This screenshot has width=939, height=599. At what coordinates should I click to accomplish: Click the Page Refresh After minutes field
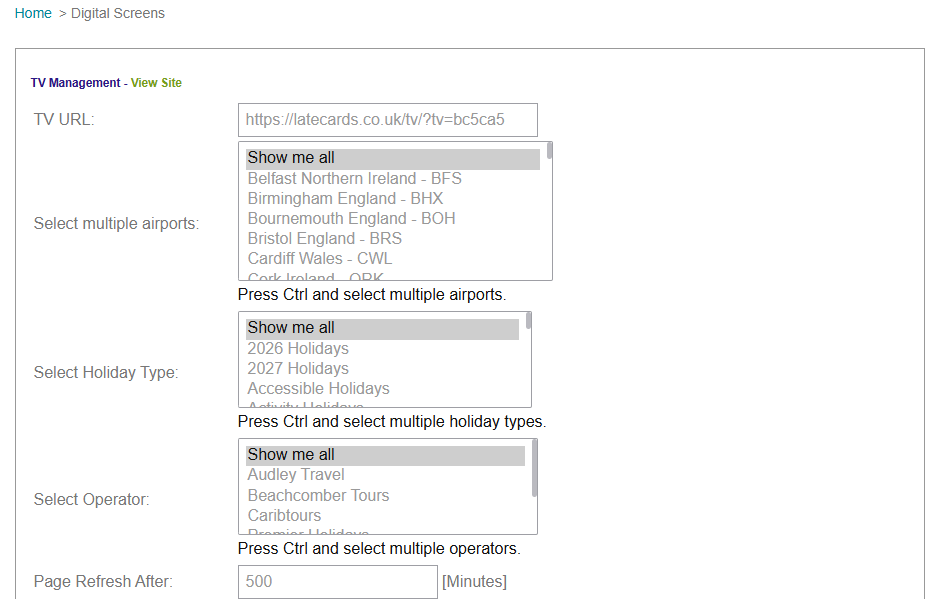[338, 582]
